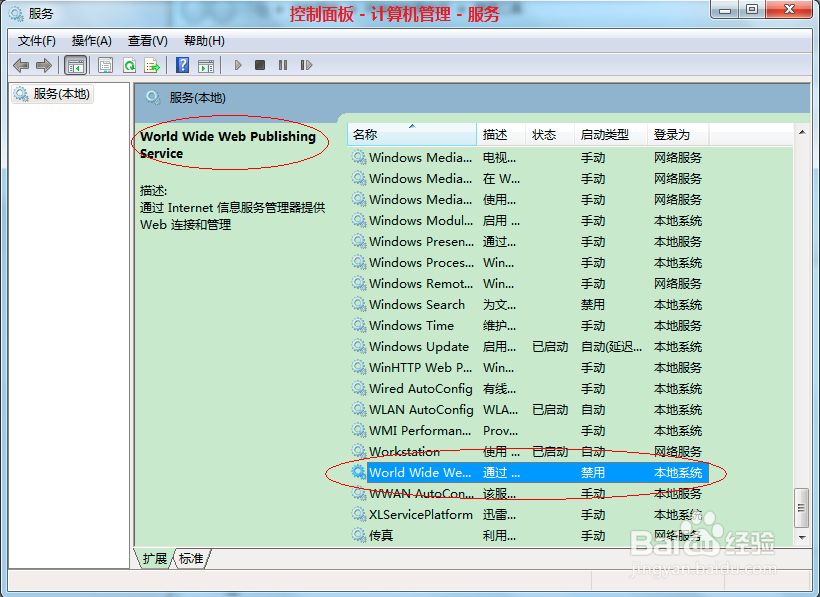The height and width of the screenshot is (597, 820).
Task: Select the Wired AutoConfig service name
Action: pyautogui.click(x=421, y=388)
